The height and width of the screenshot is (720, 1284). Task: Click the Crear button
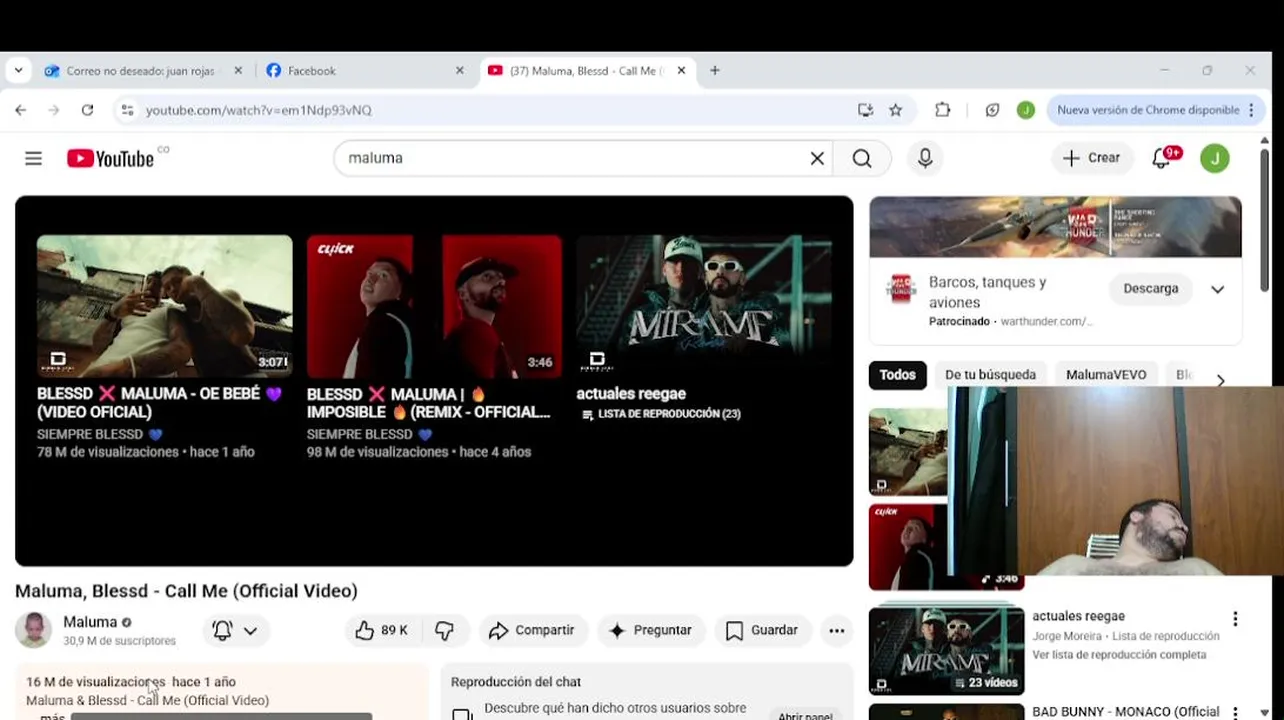click(x=1092, y=158)
